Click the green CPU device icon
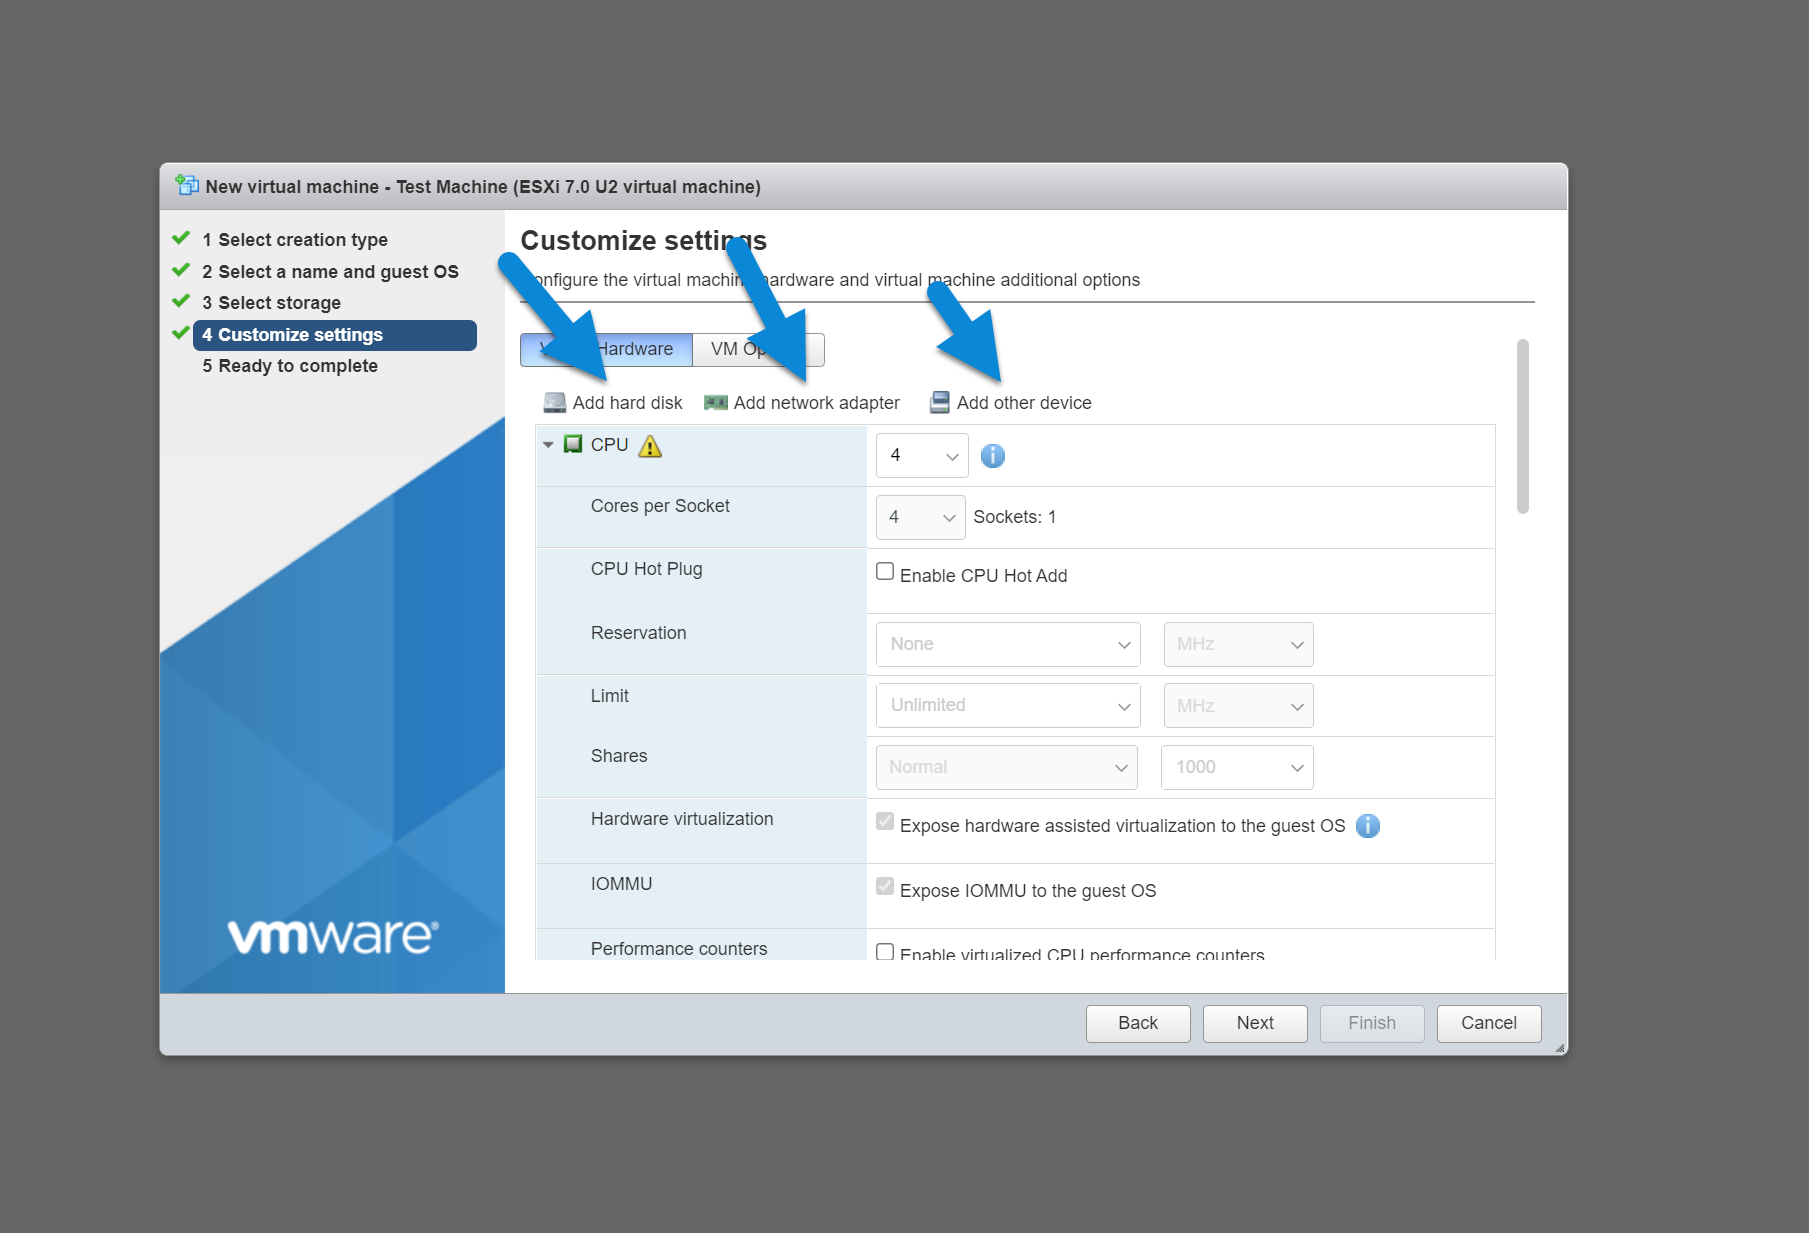 pyautogui.click(x=572, y=444)
